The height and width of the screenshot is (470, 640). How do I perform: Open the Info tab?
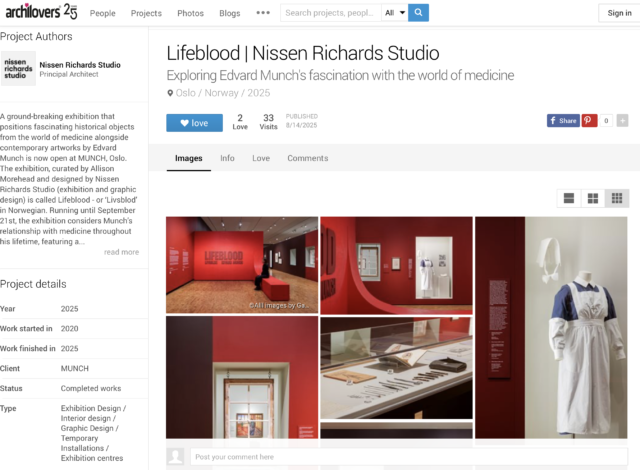click(x=227, y=158)
